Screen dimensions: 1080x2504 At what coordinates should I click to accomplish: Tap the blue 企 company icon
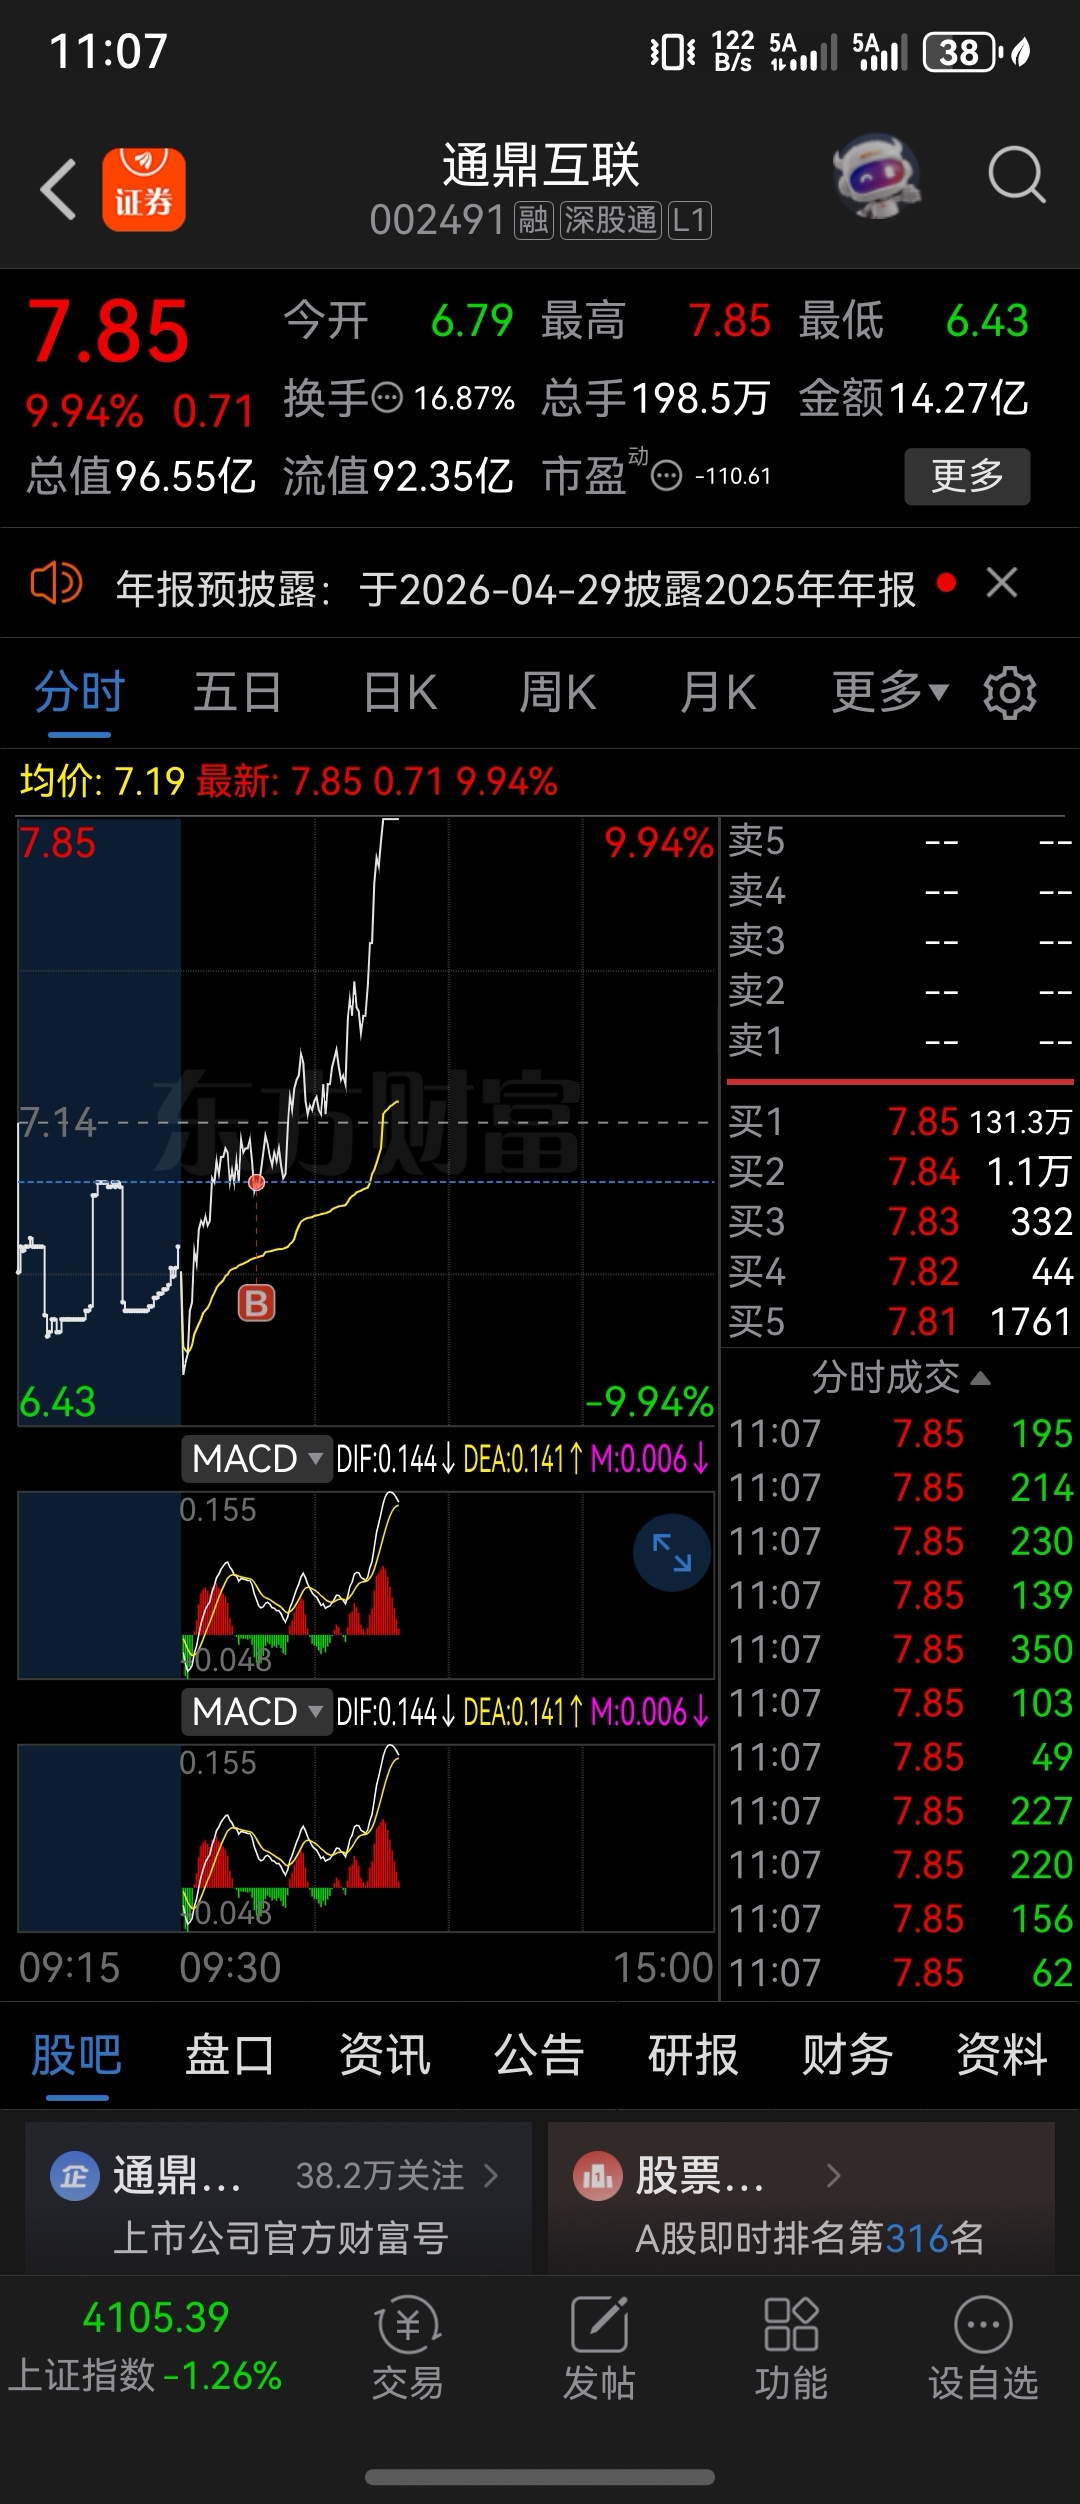click(75, 2176)
